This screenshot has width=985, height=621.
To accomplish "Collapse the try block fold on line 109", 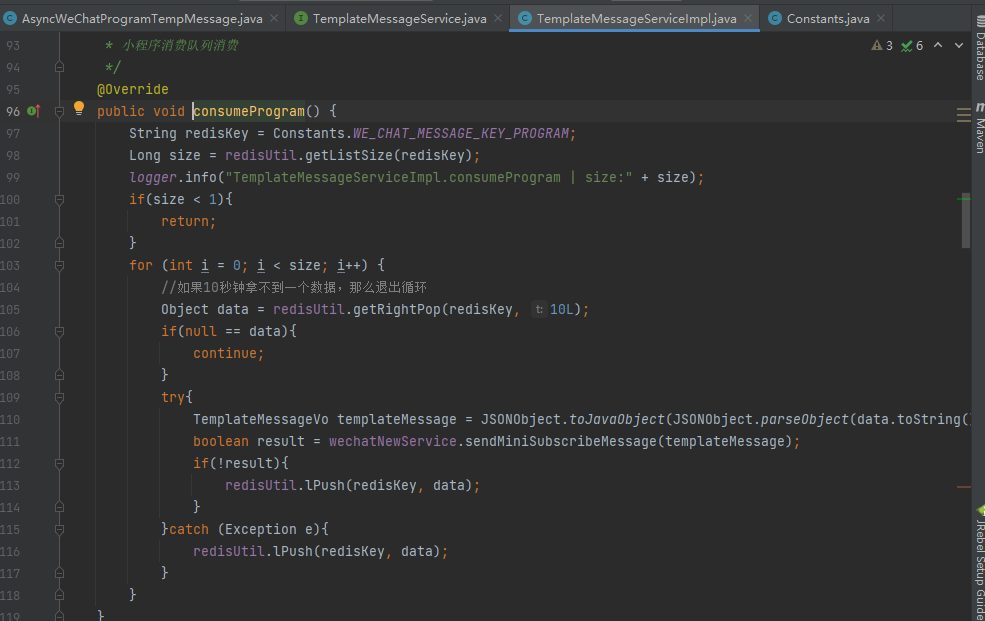I will [59, 397].
